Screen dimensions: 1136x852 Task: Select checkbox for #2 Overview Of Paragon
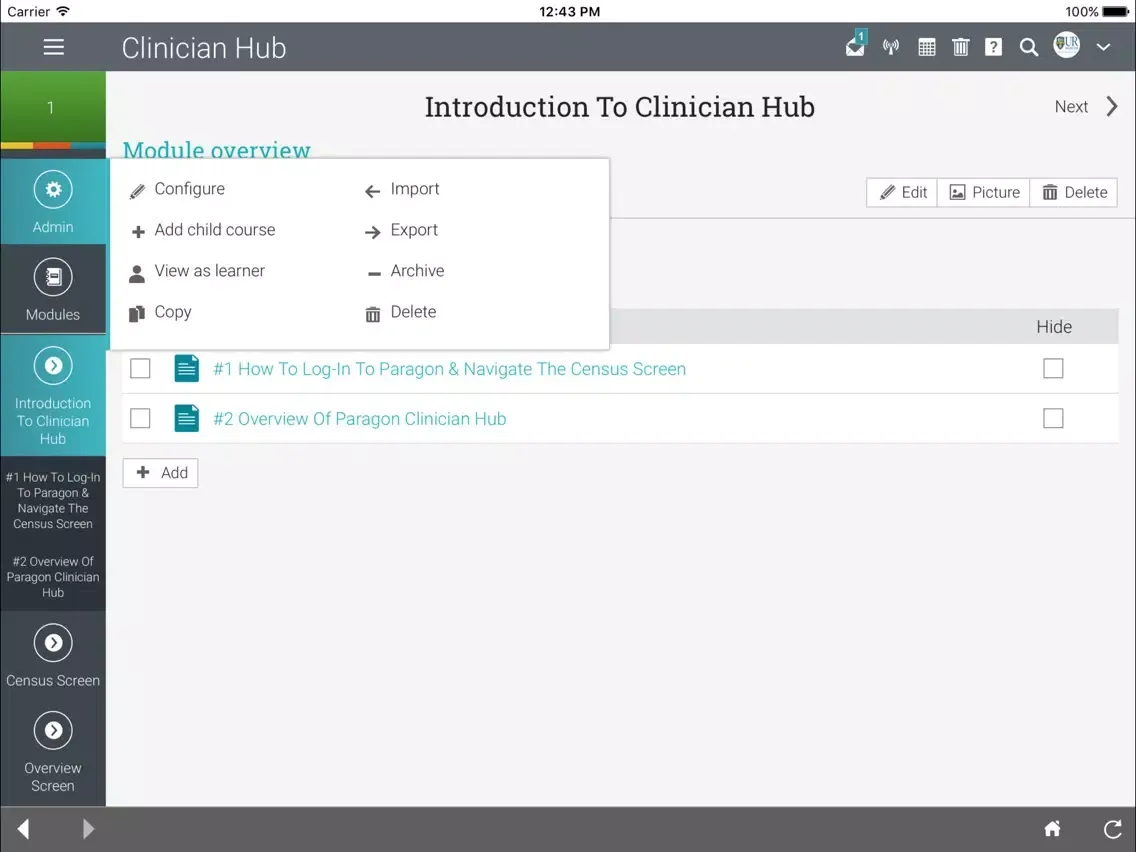[140, 419]
